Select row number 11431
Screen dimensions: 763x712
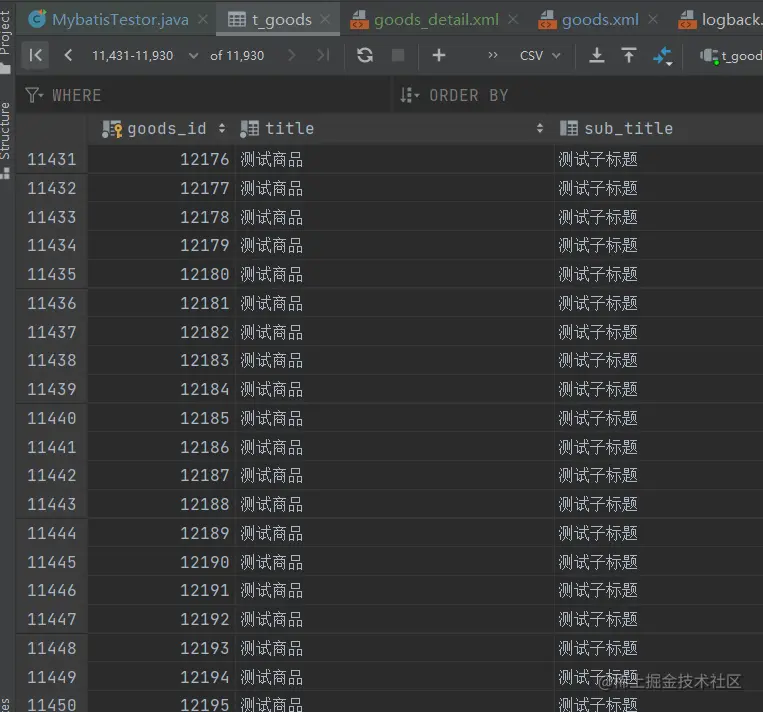coord(52,159)
